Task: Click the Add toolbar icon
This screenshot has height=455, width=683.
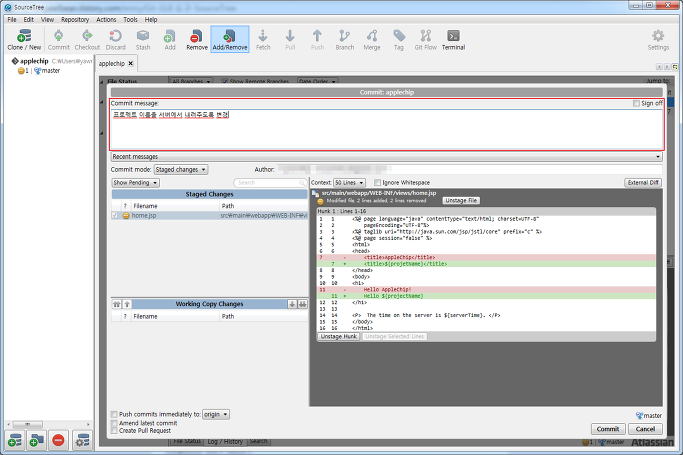Action: [x=170, y=40]
